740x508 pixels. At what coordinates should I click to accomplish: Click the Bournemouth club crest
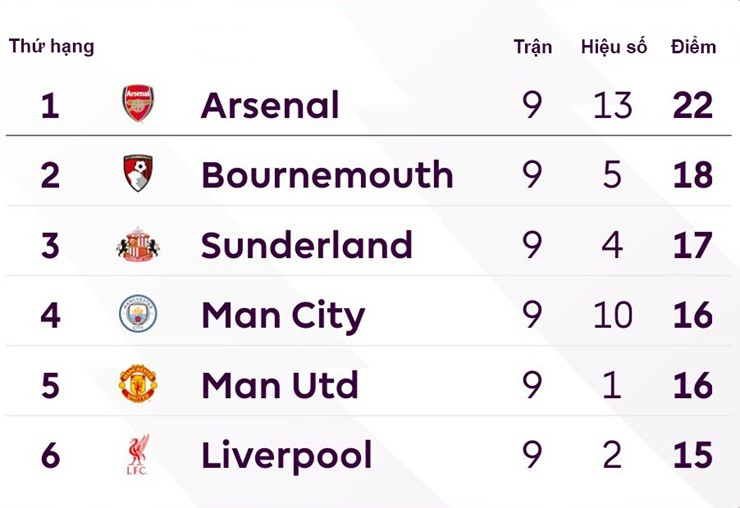coord(138,175)
